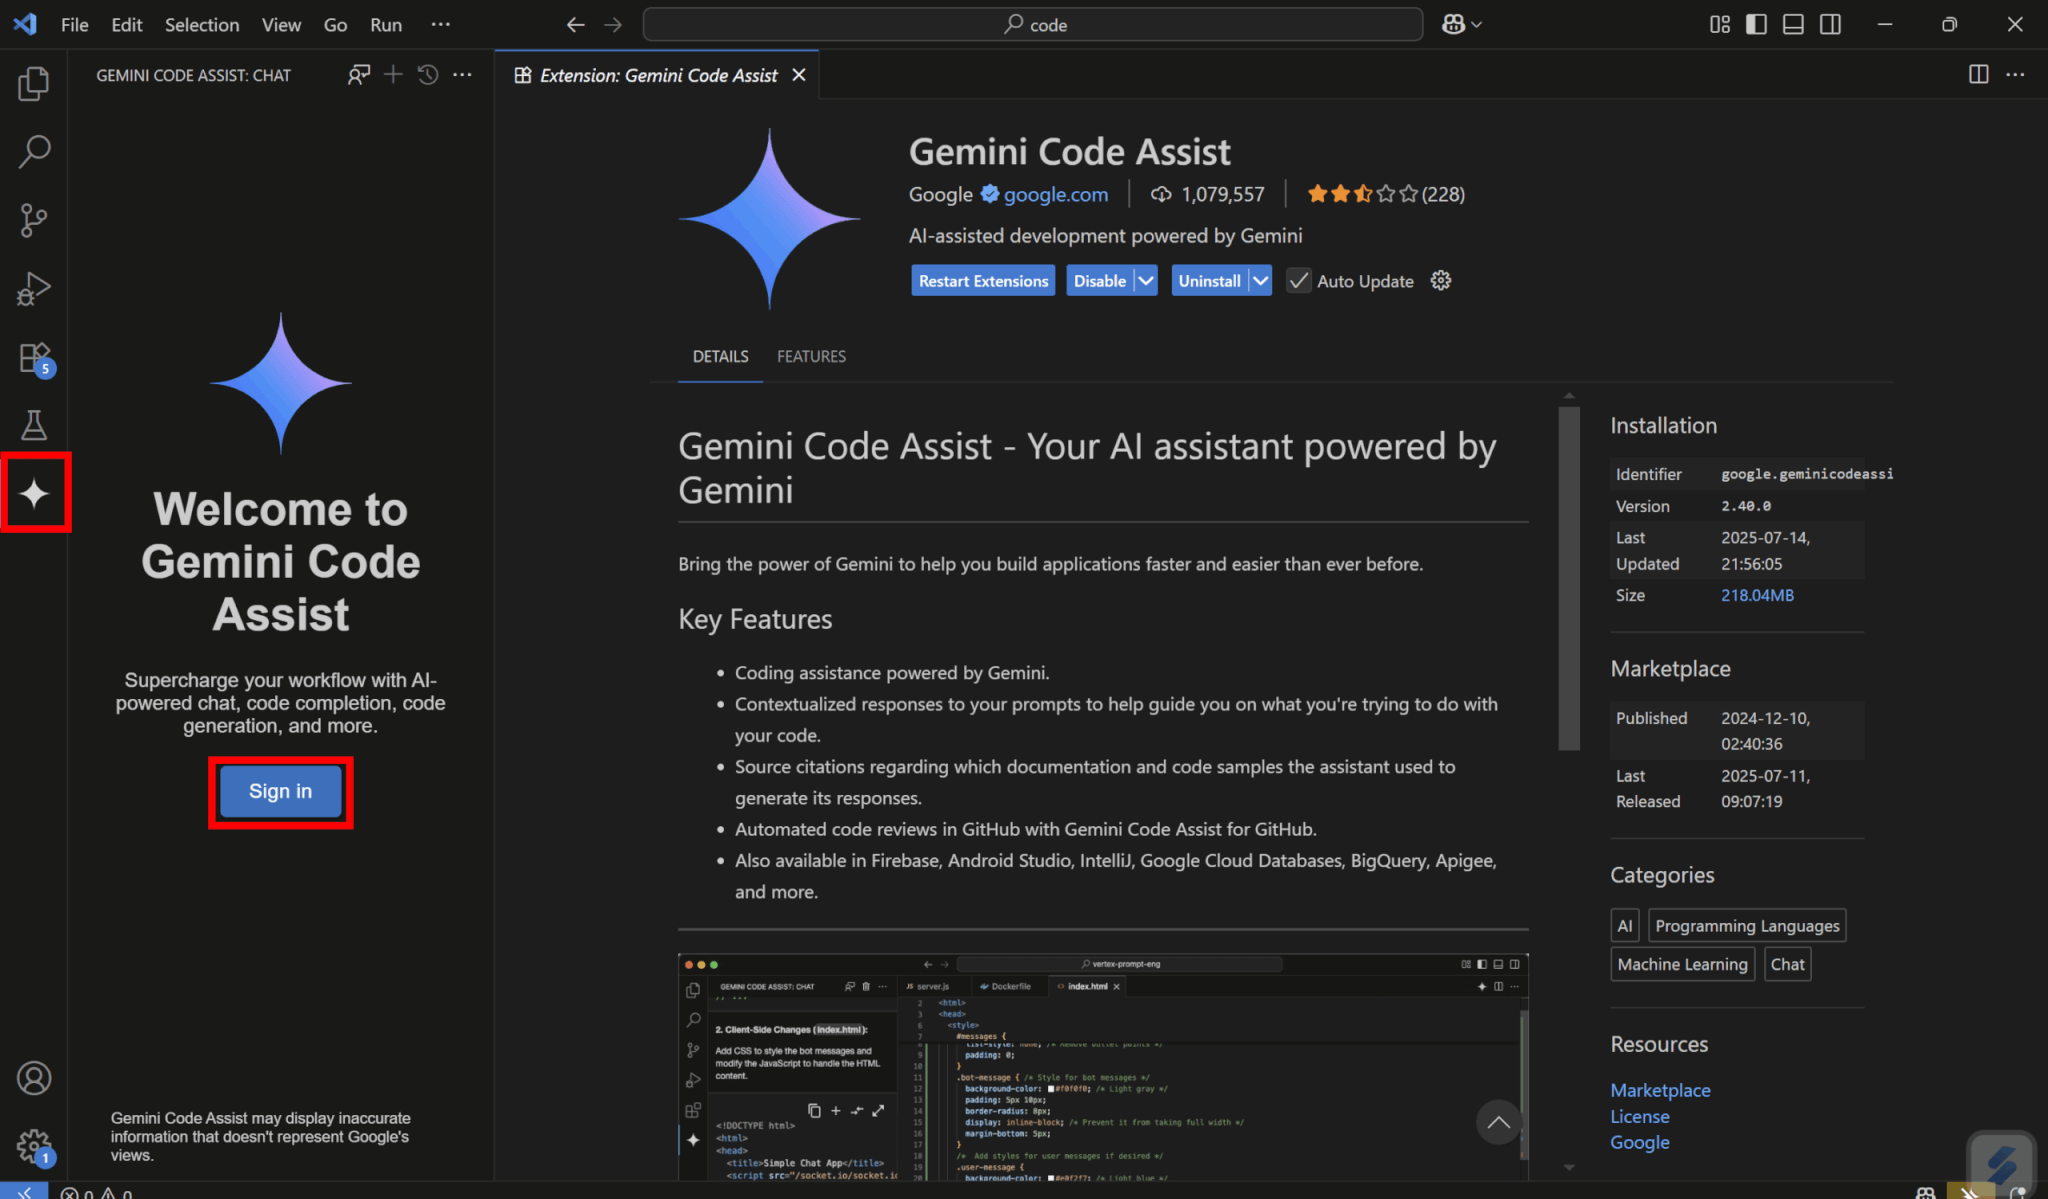Open editor more actions ellipsis
Image resolution: width=2048 pixels, height=1199 pixels.
pos(2015,75)
